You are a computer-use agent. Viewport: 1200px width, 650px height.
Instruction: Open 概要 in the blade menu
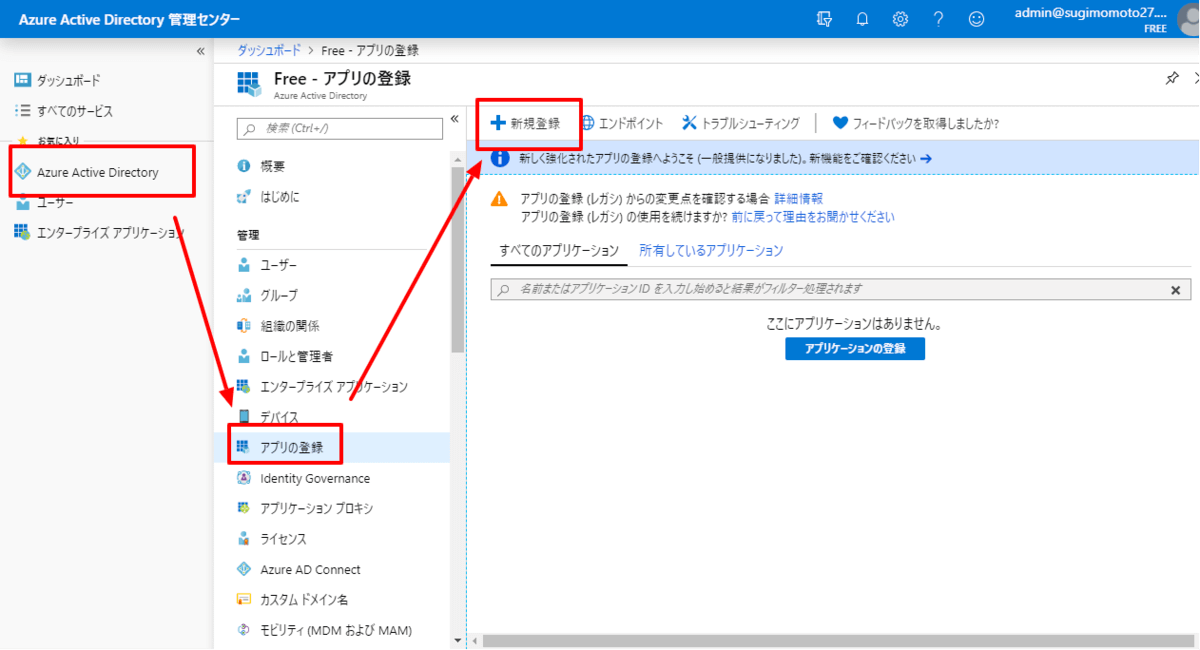pyautogui.click(x=272, y=166)
